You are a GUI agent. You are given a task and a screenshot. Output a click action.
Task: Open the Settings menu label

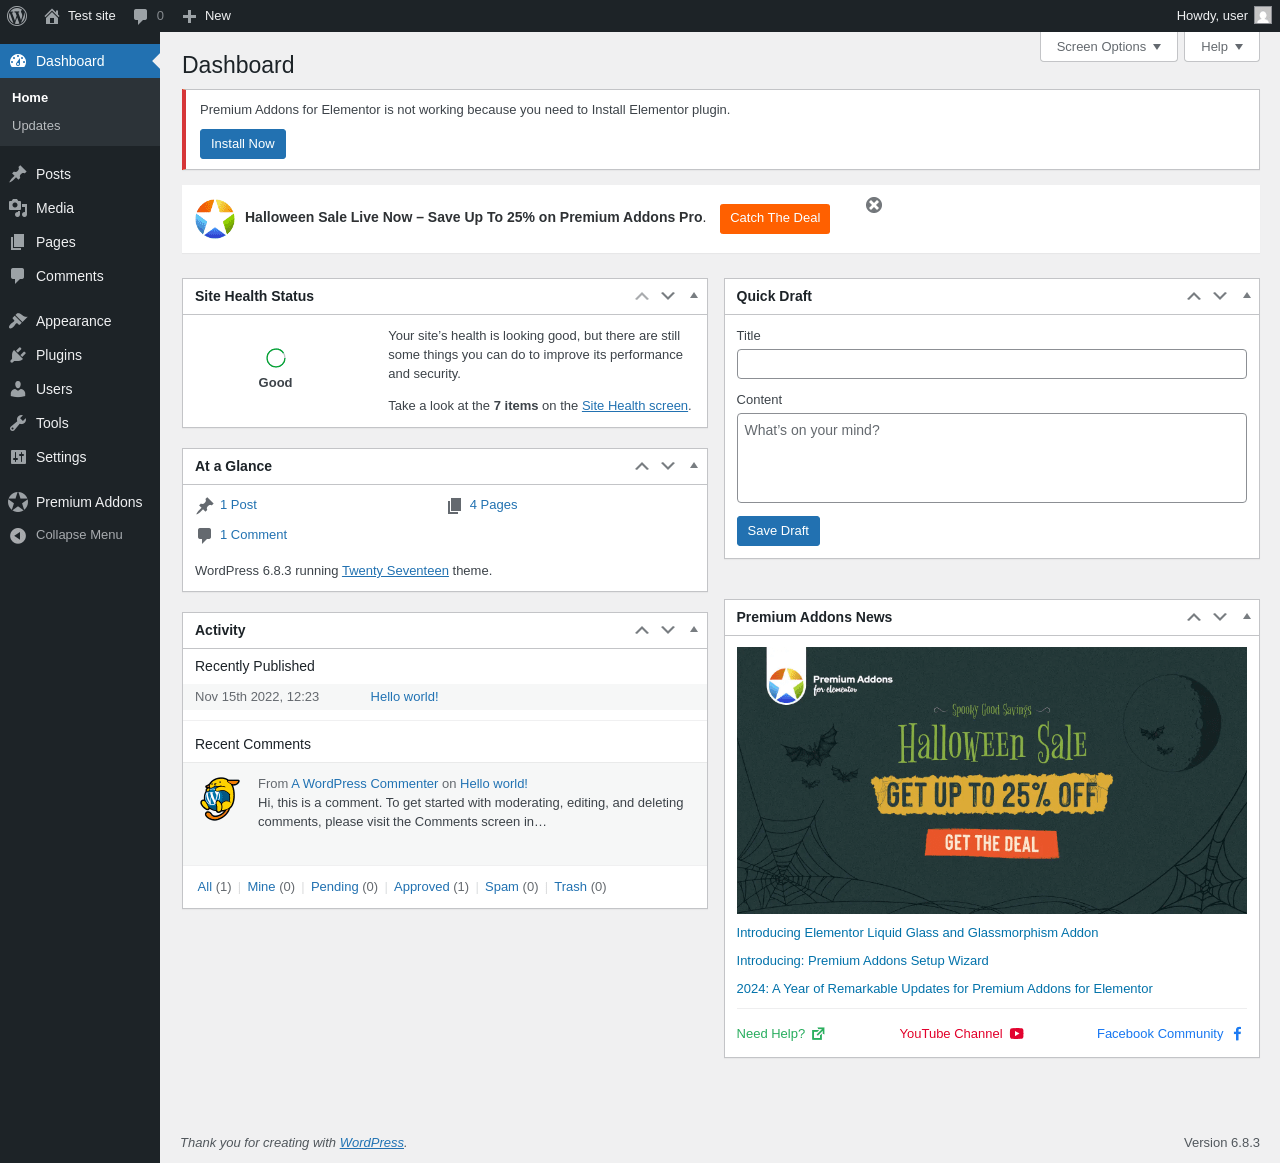click(61, 457)
